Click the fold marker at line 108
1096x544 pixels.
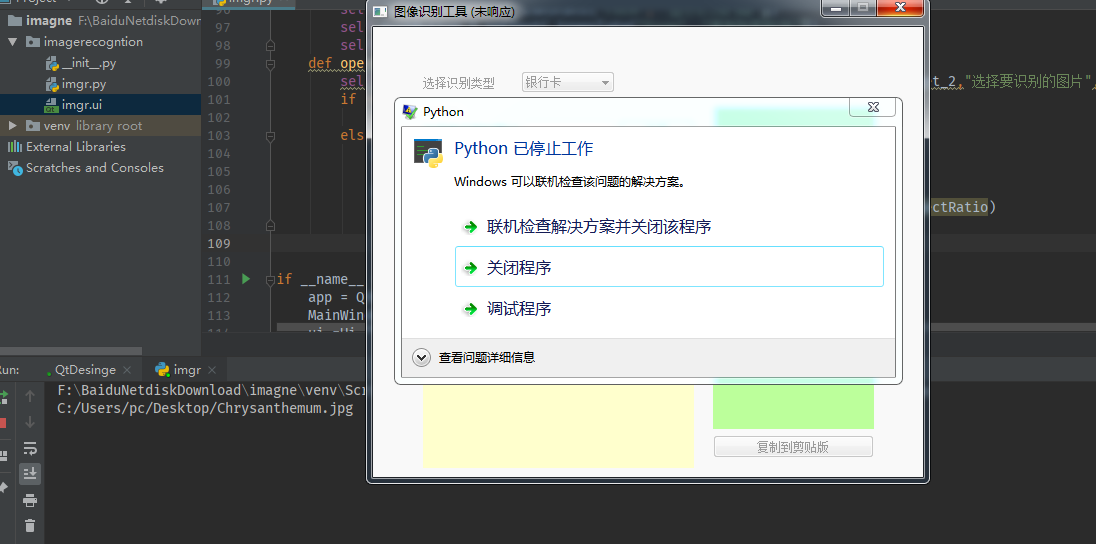point(270,225)
